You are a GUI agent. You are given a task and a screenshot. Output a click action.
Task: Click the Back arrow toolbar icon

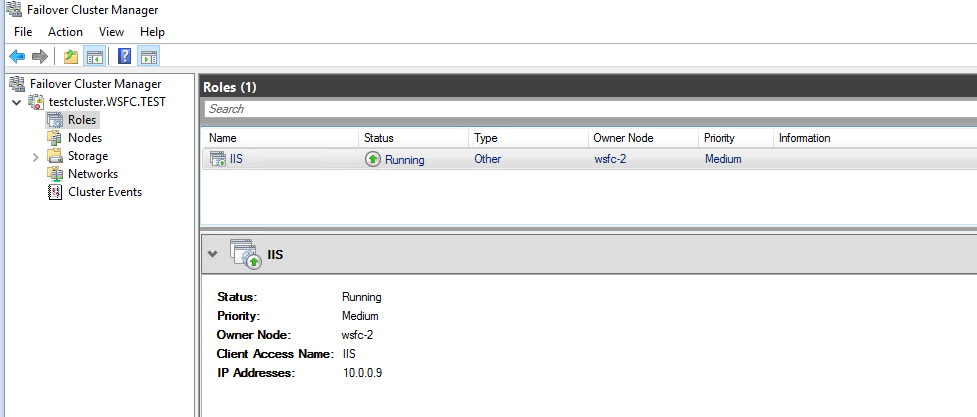pos(17,56)
